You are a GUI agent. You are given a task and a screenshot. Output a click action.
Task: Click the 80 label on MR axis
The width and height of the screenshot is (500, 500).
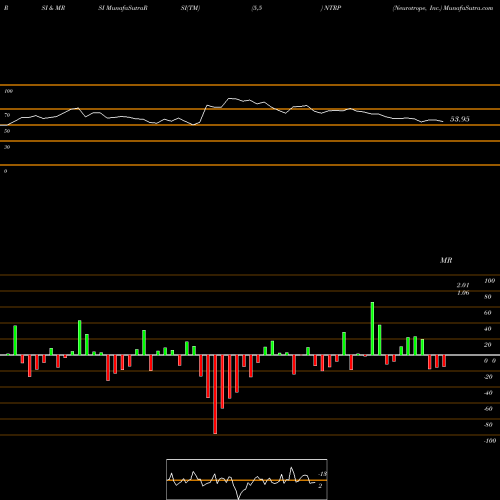coord(488,297)
